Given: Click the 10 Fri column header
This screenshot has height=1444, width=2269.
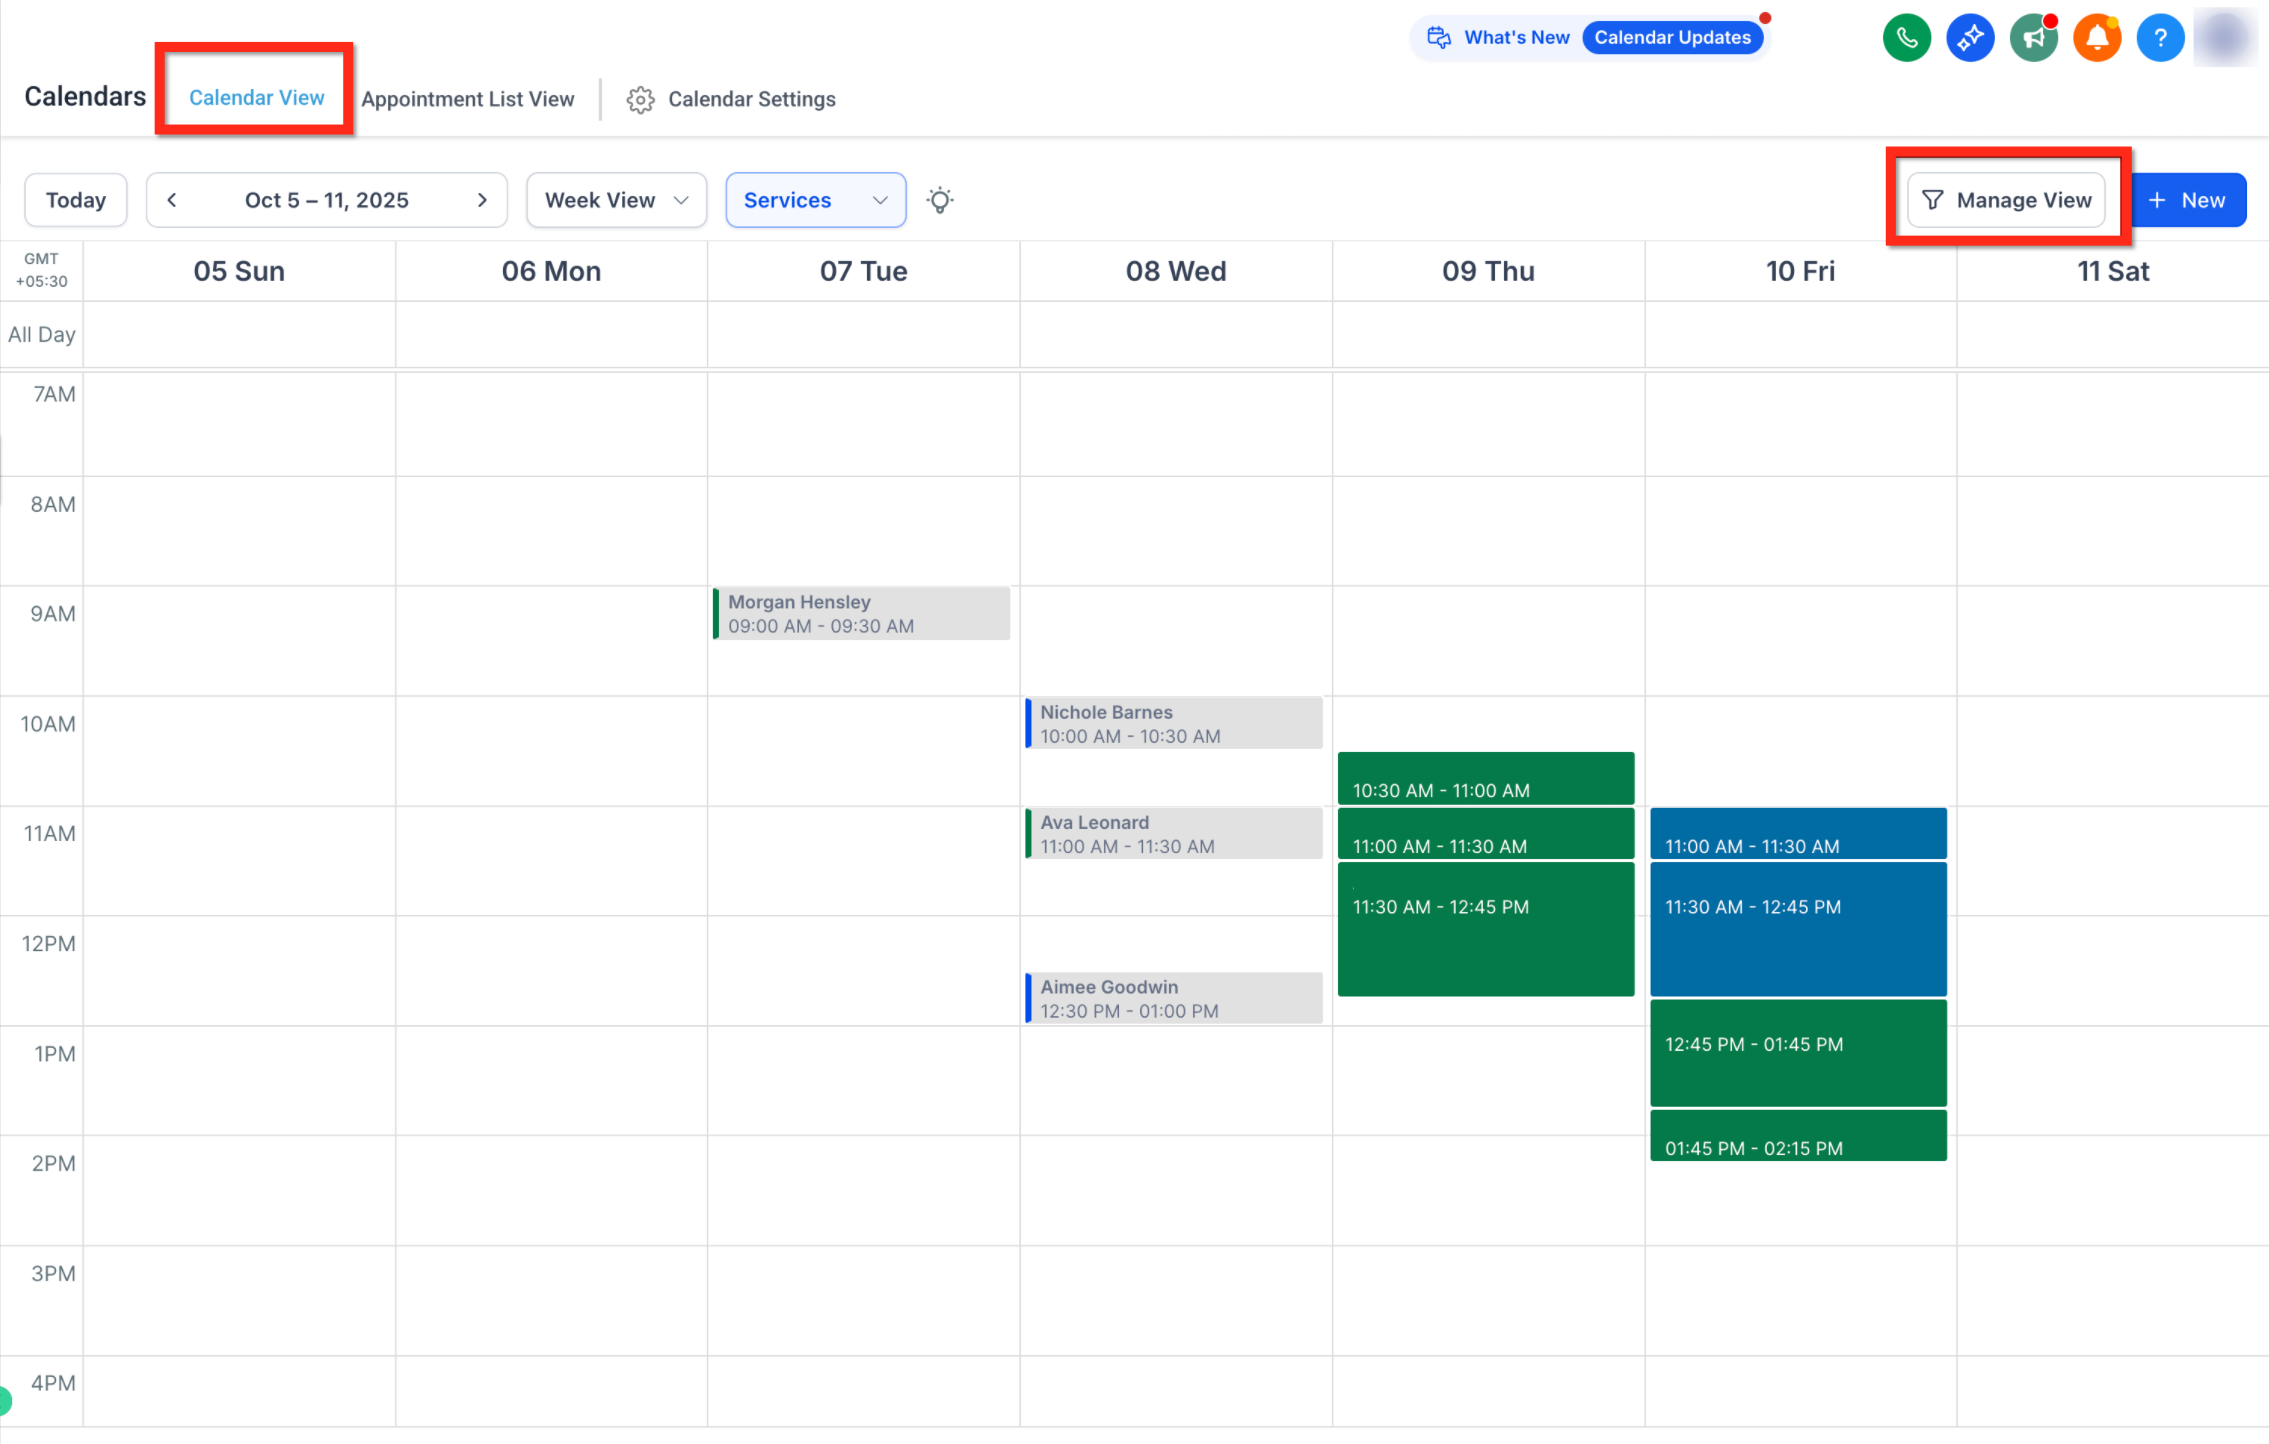Looking at the screenshot, I should 1800,271.
